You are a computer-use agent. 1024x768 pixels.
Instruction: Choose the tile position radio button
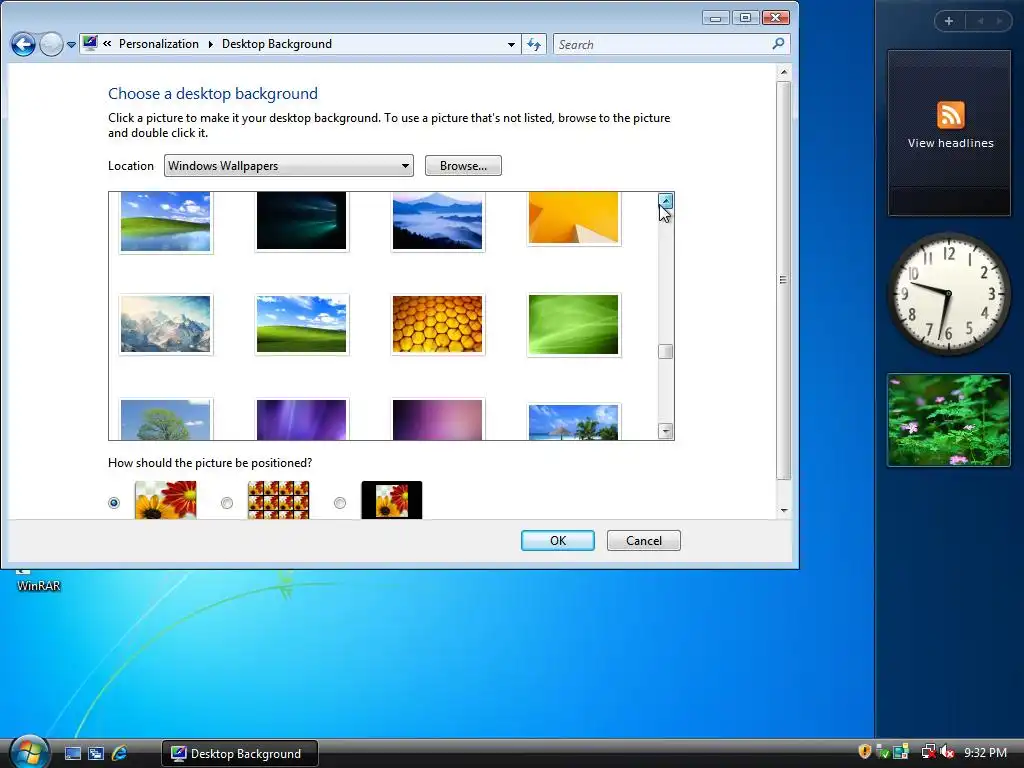coord(227,503)
